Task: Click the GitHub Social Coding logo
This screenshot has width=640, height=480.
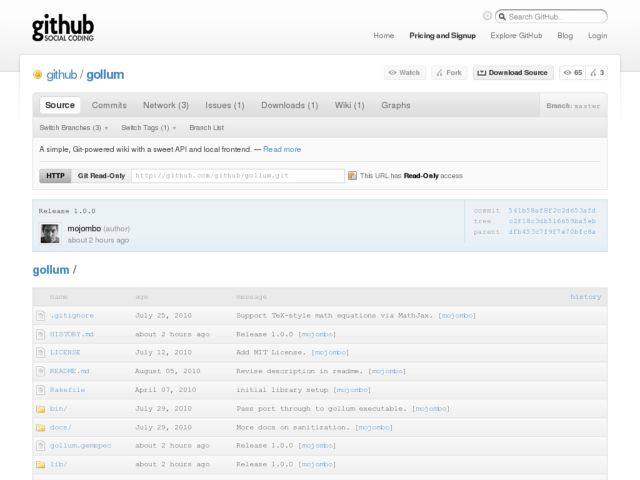Action: [x=65, y=27]
